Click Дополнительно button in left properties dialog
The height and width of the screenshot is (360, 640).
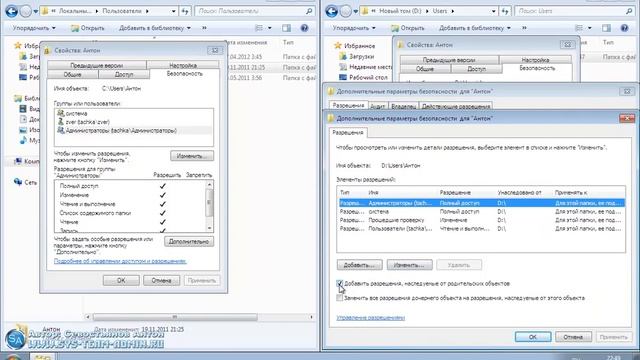coord(189,242)
